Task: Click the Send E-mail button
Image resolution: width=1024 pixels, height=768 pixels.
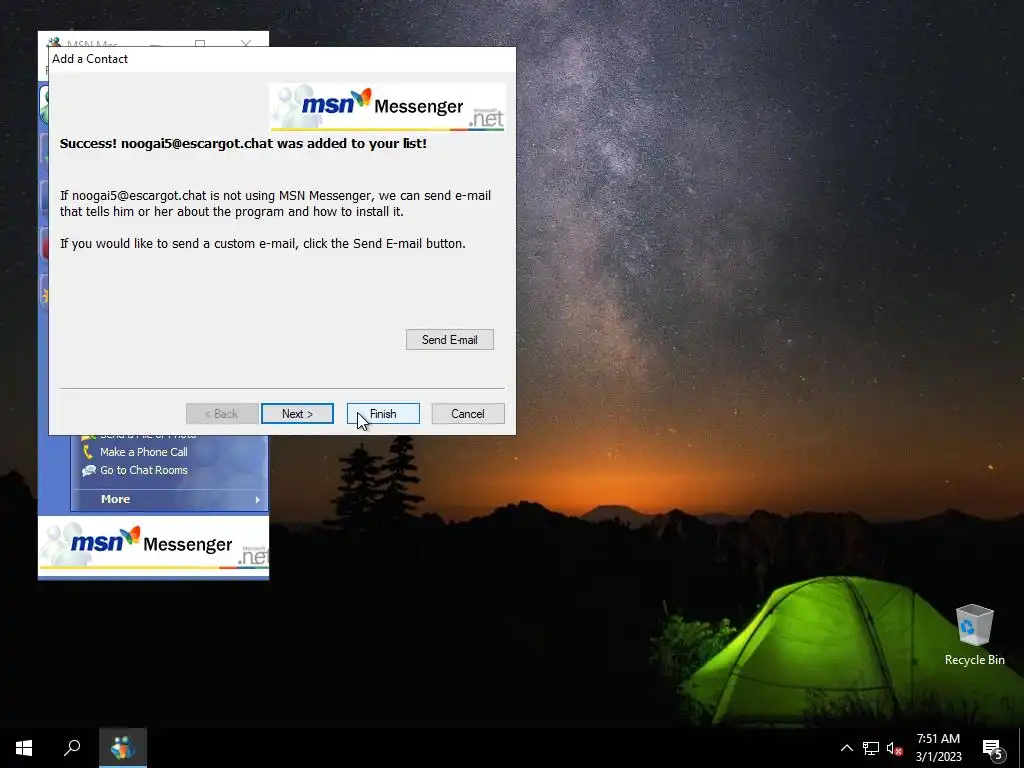Action: tap(449, 340)
